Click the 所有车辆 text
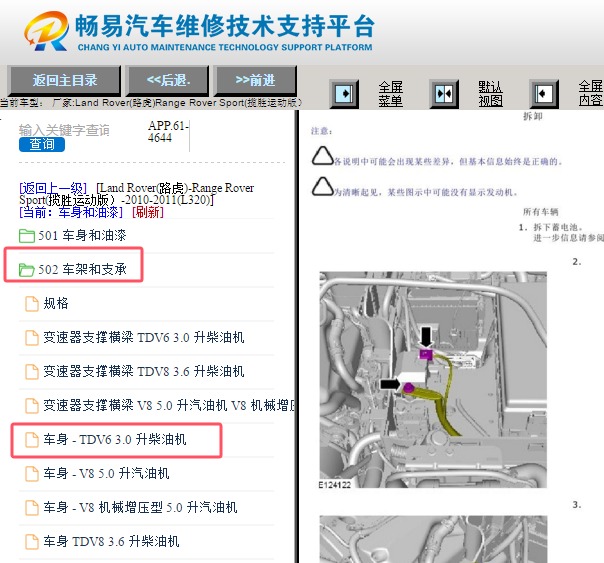Image resolution: width=604 pixels, height=563 pixels. click(x=540, y=211)
